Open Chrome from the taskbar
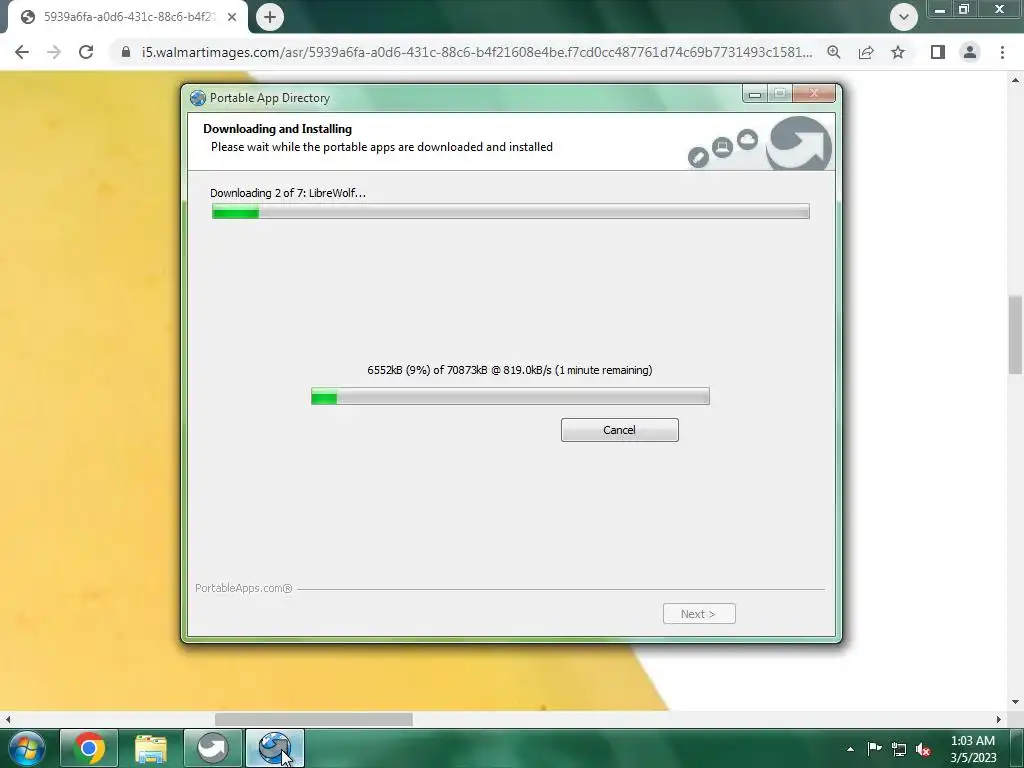This screenshot has width=1024, height=768. (89, 748)
